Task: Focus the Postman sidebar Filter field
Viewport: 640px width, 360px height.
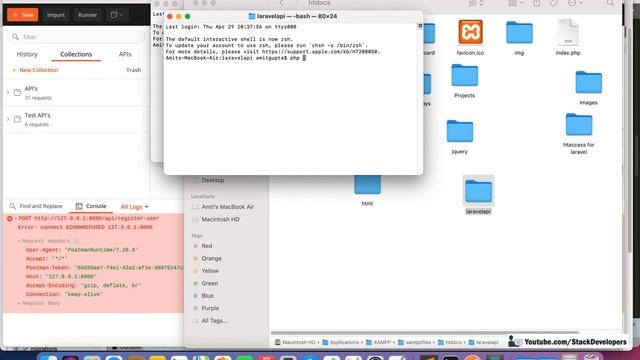Action: 77,37
